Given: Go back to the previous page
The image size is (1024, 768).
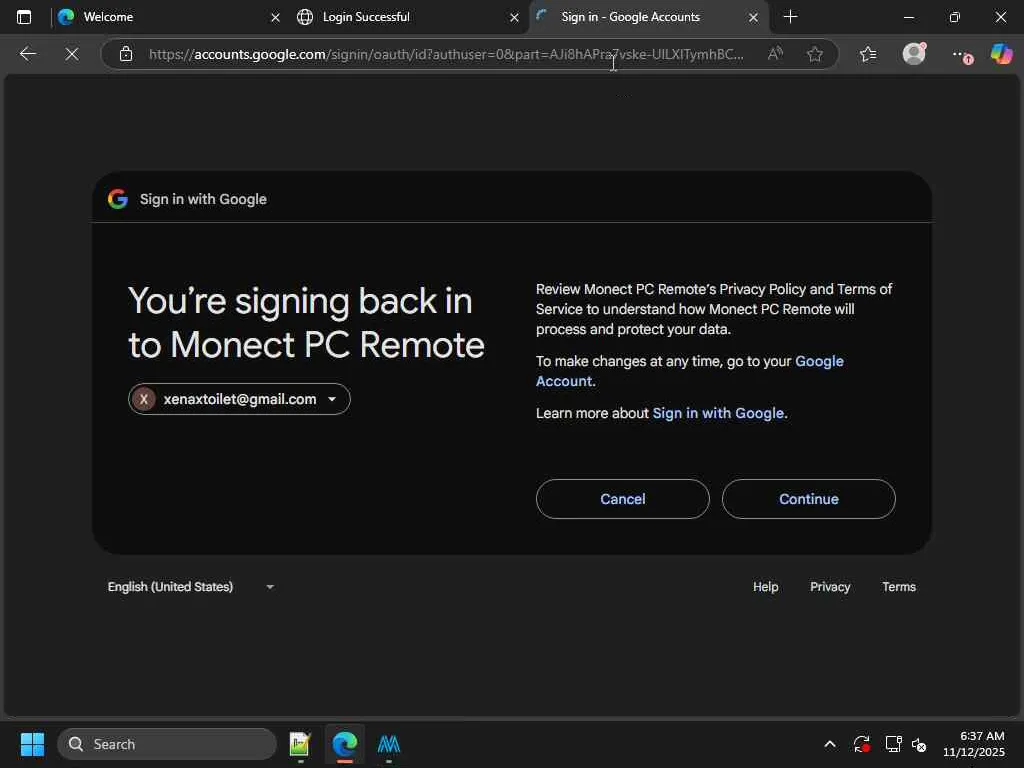Looking at the screenshot, I should coord(27,54).
